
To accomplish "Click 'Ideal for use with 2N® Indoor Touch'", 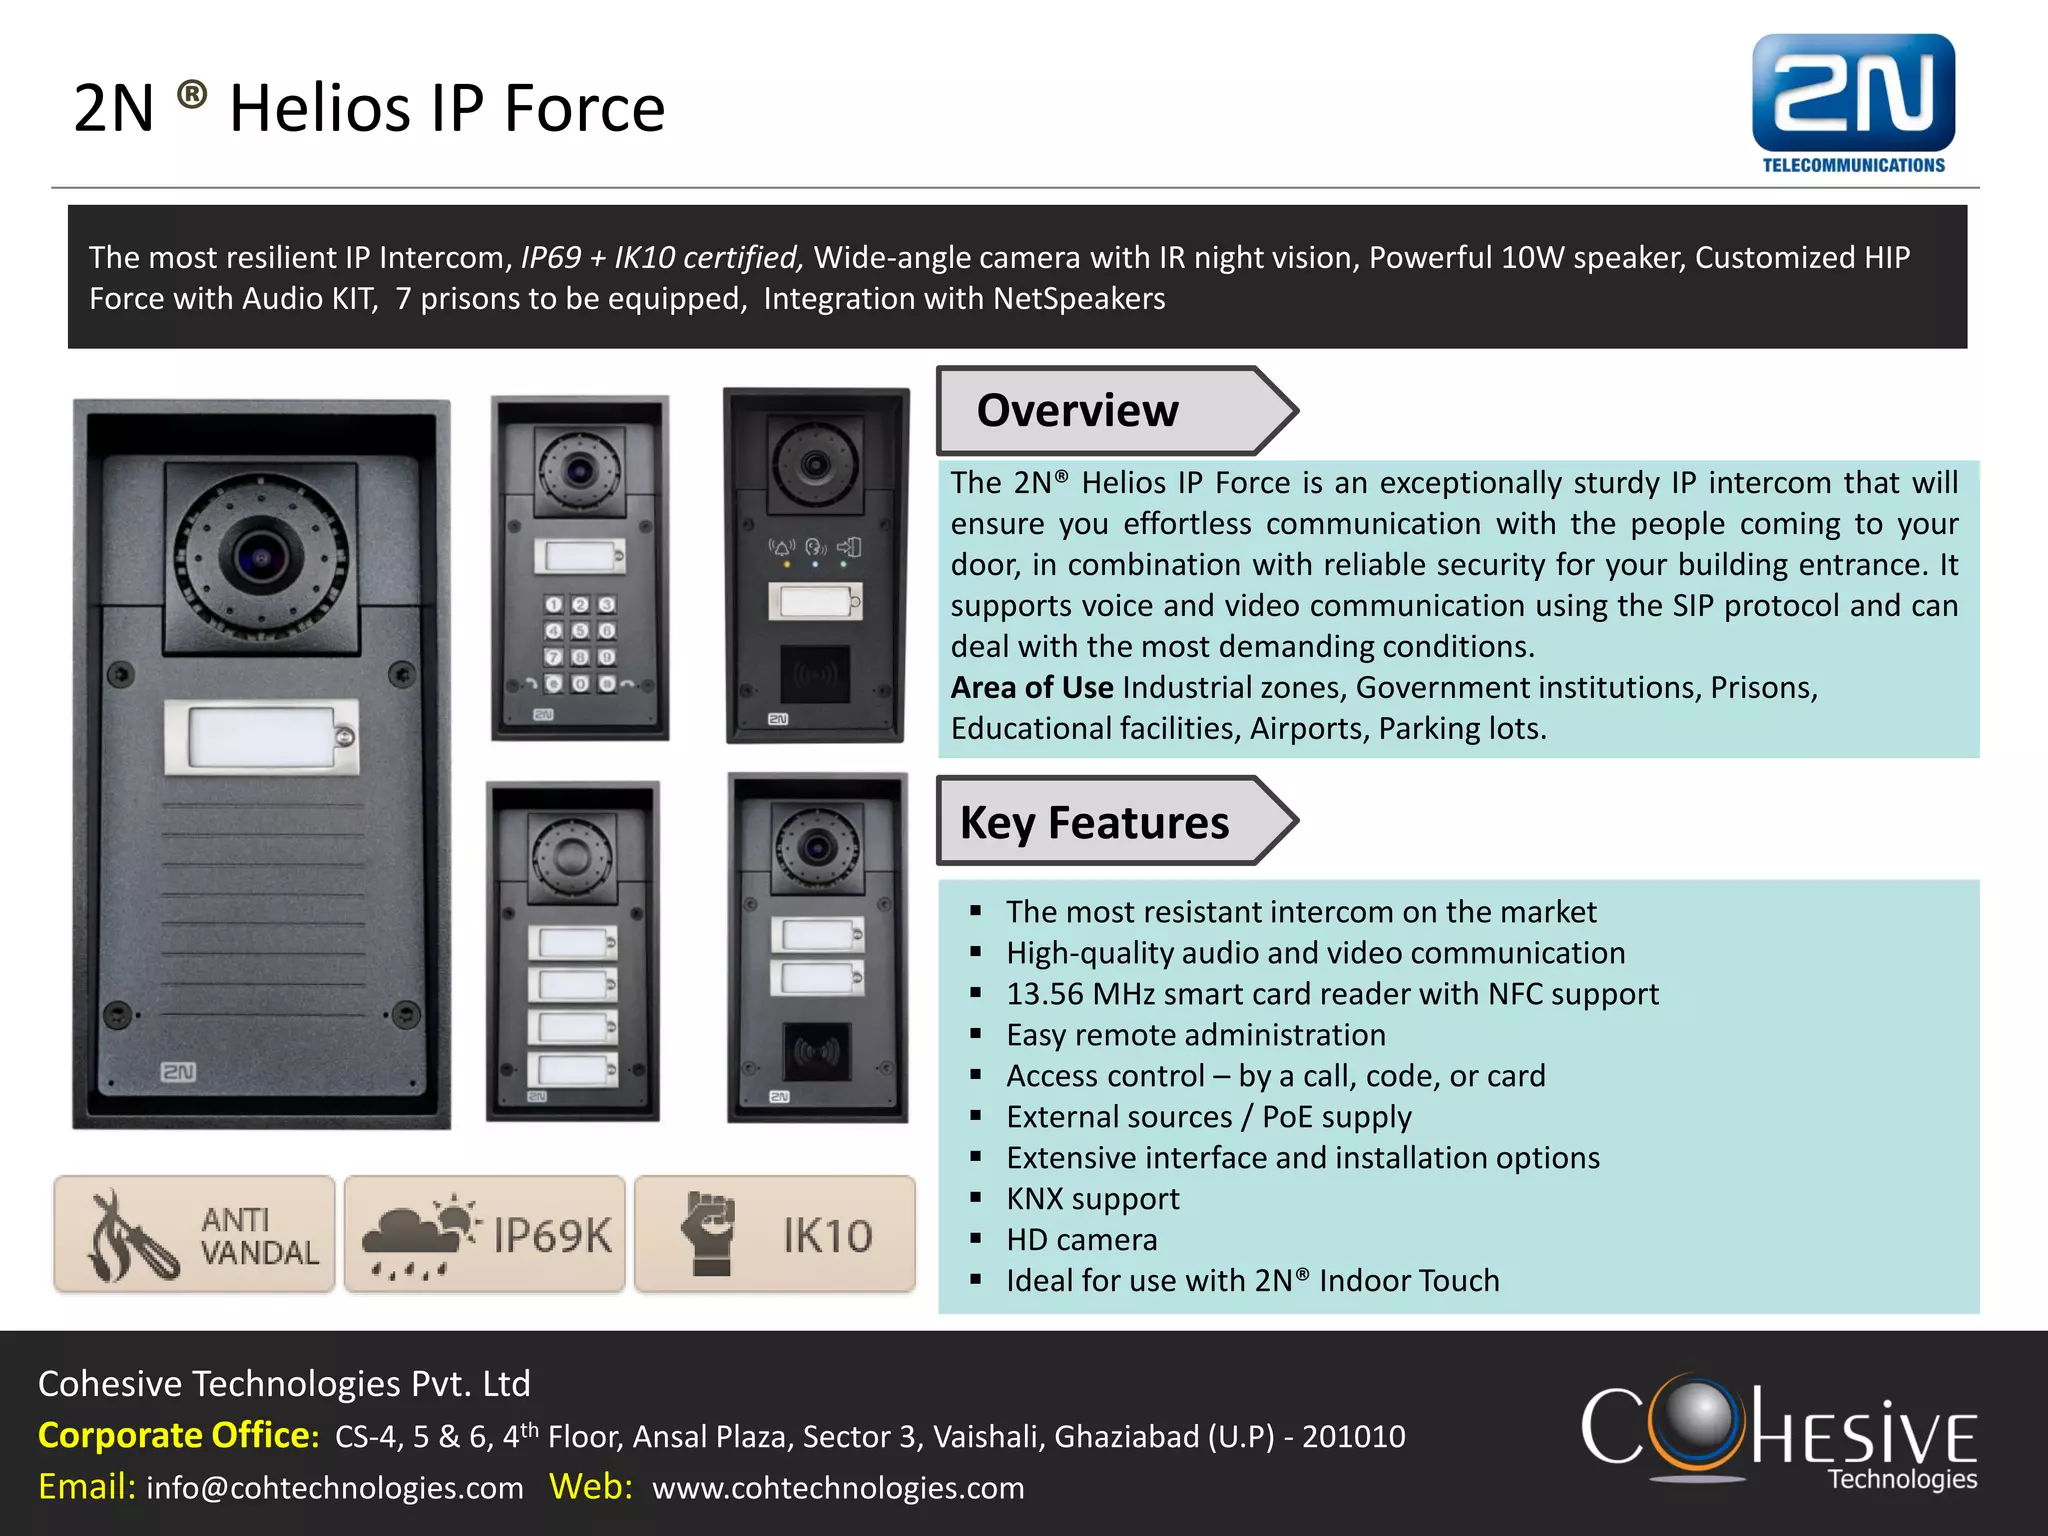I will [x=1253, y=1281].
